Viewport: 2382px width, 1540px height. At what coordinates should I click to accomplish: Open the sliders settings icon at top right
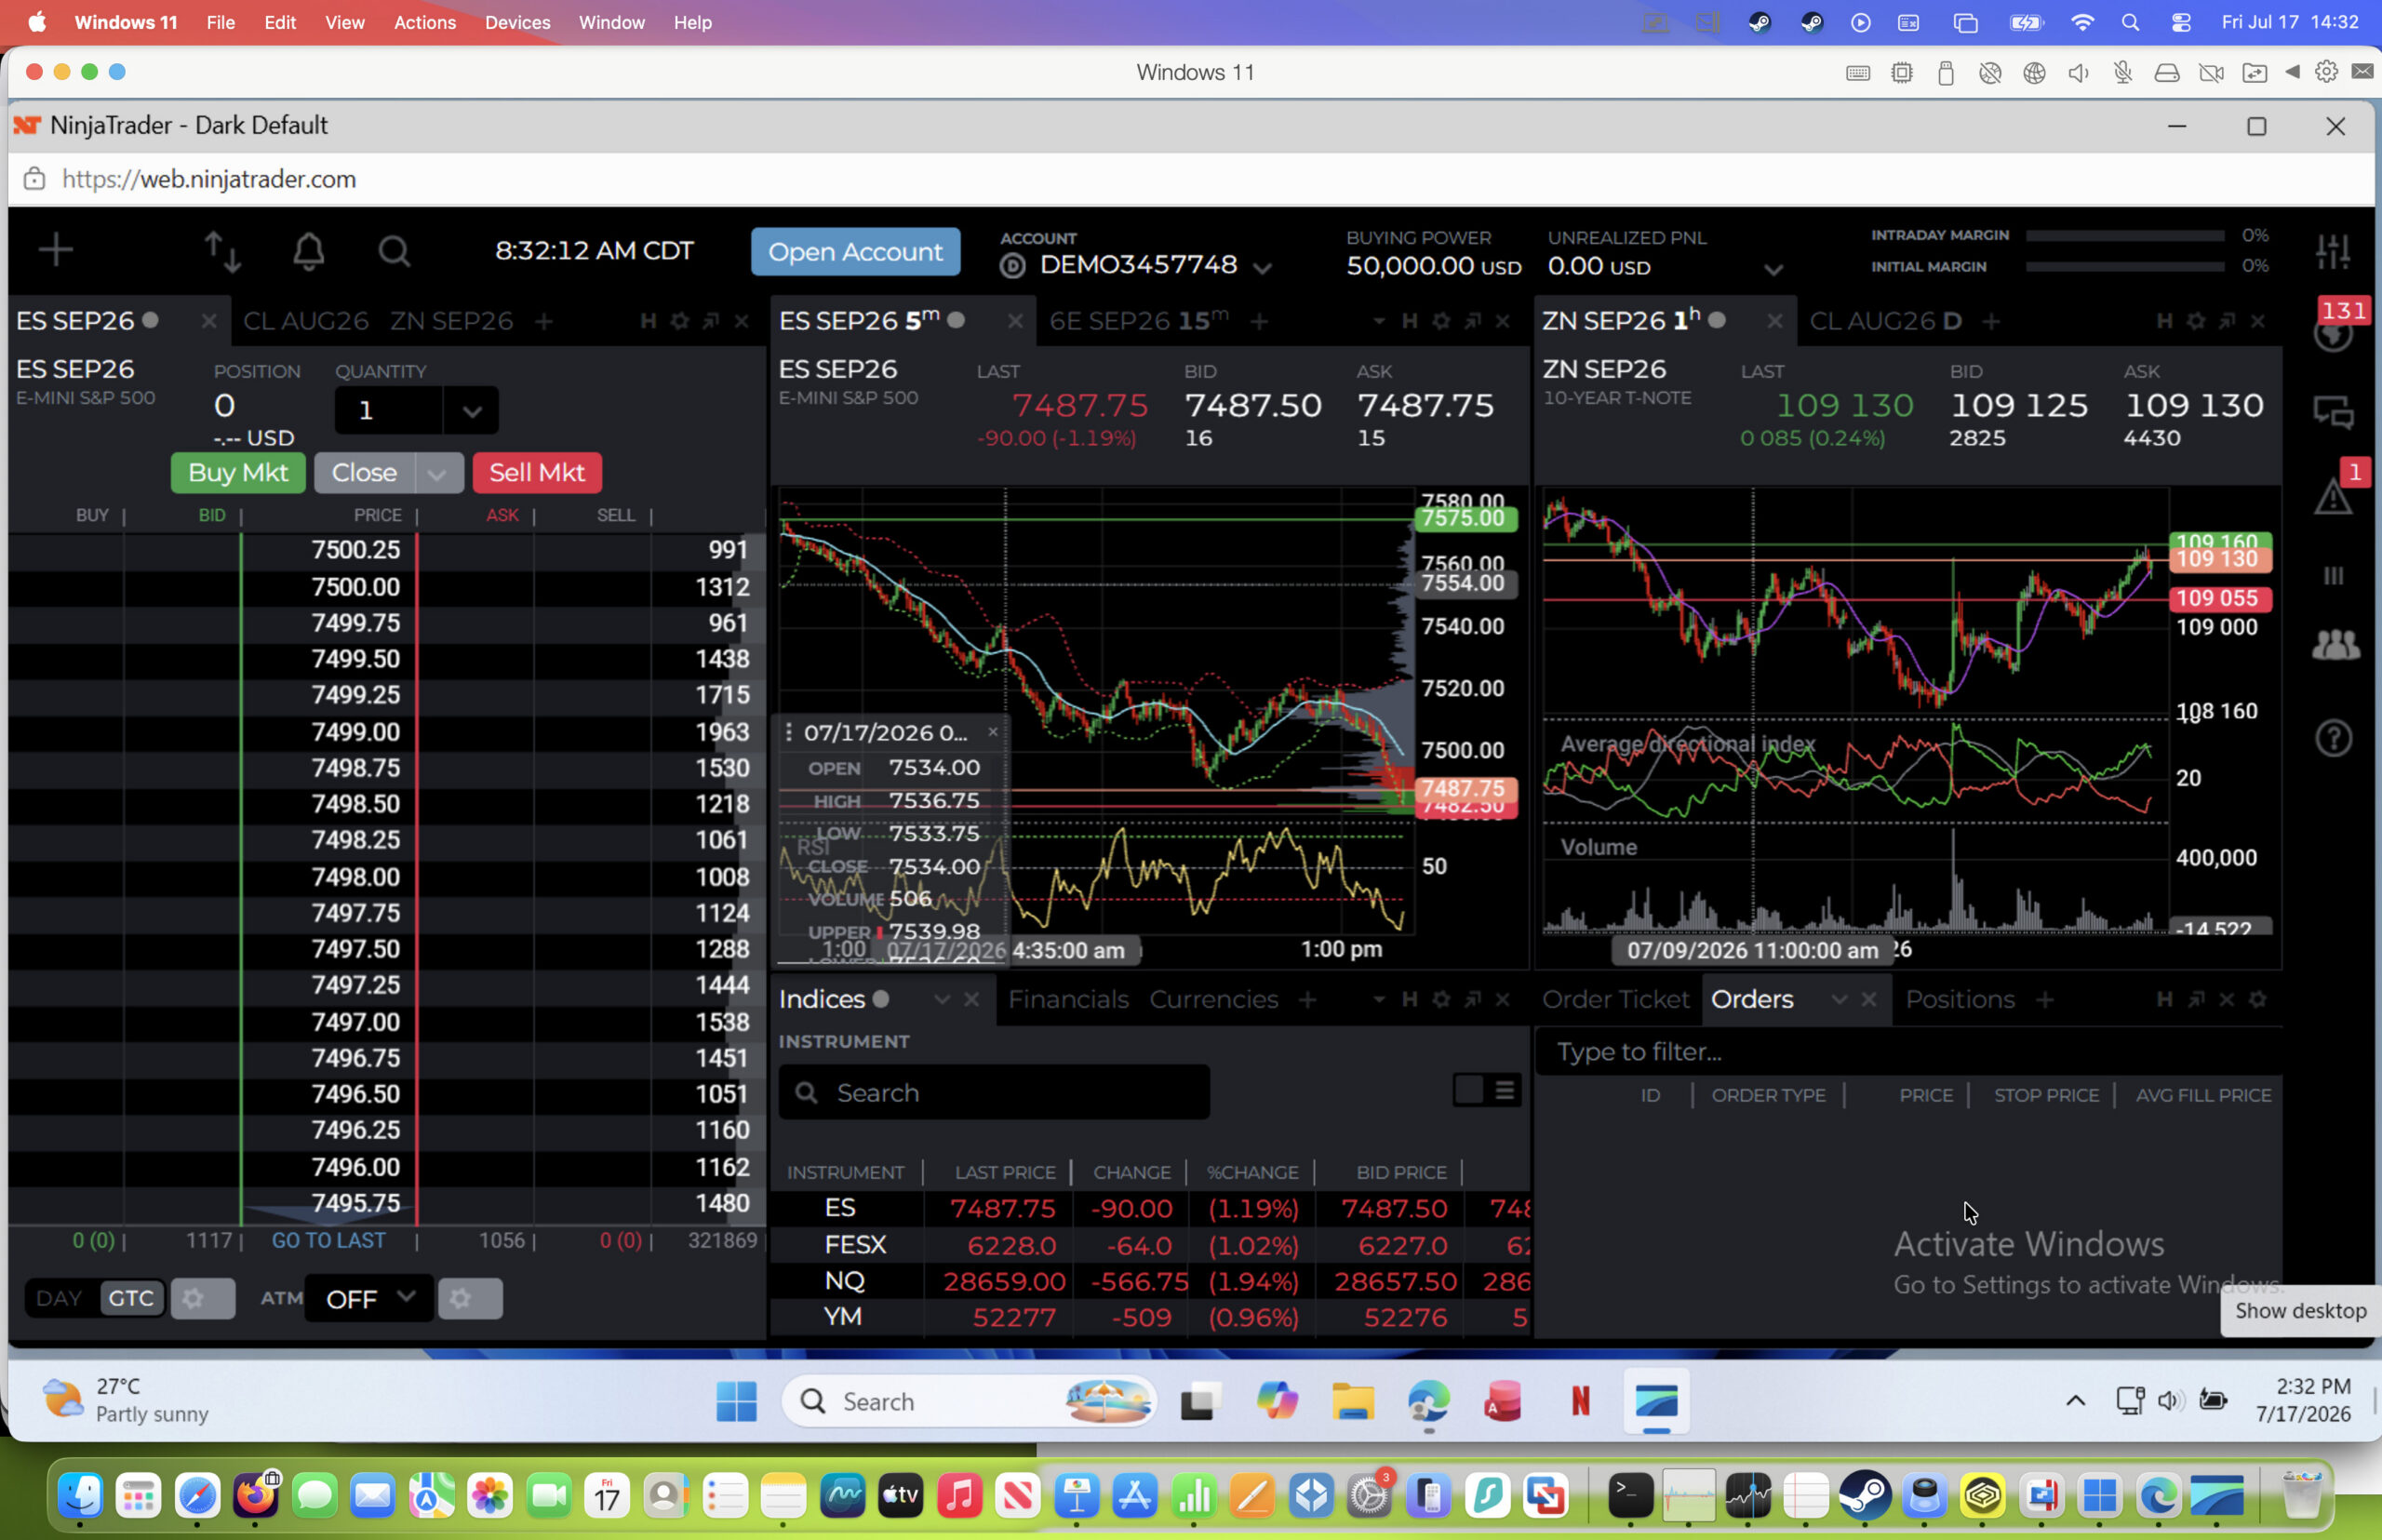click(x=2332, y=251)
